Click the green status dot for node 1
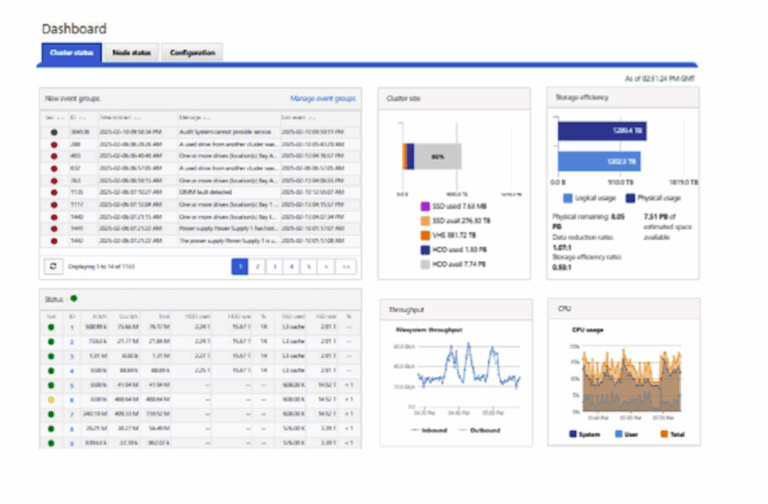The width and height of the screenshot is (768, 504). pos(50,328)
